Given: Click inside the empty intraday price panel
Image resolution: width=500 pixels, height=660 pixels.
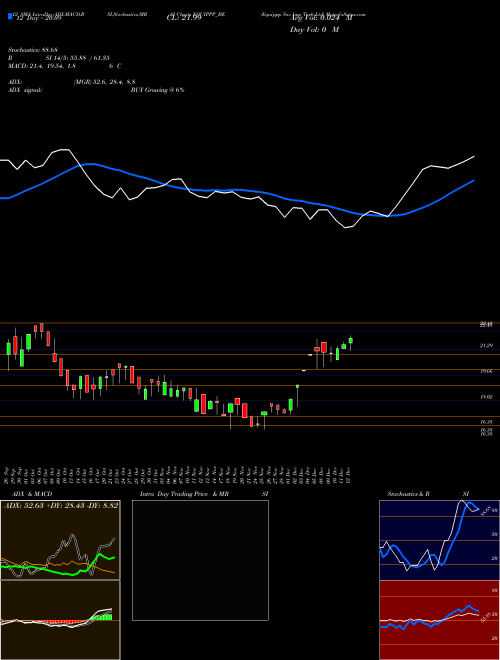Looking at the screenshot, I should [x=200, y=560].
